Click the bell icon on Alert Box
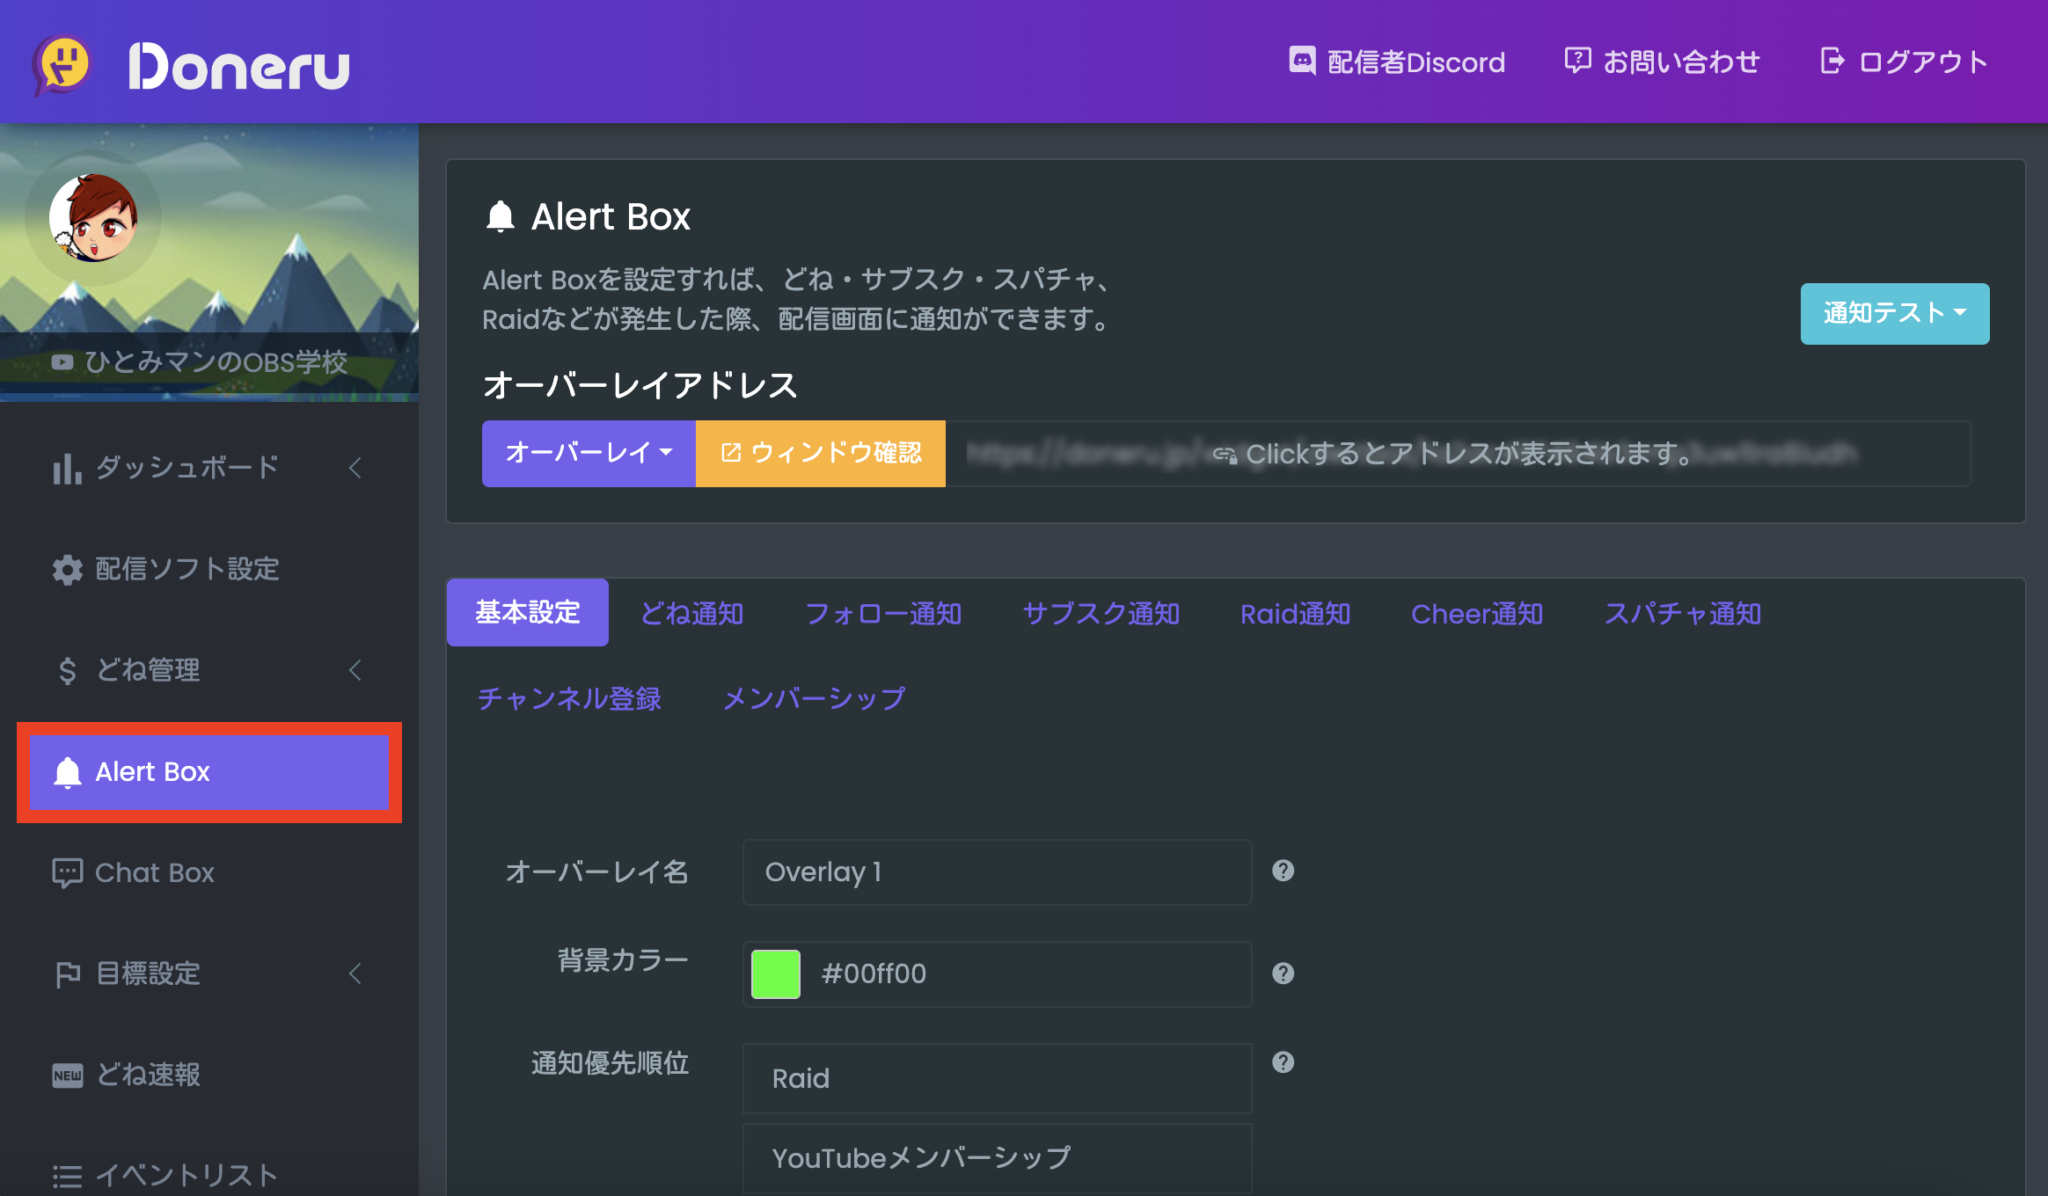Viewport: 2048px width, 1196px height. click(x=66, y=772)
